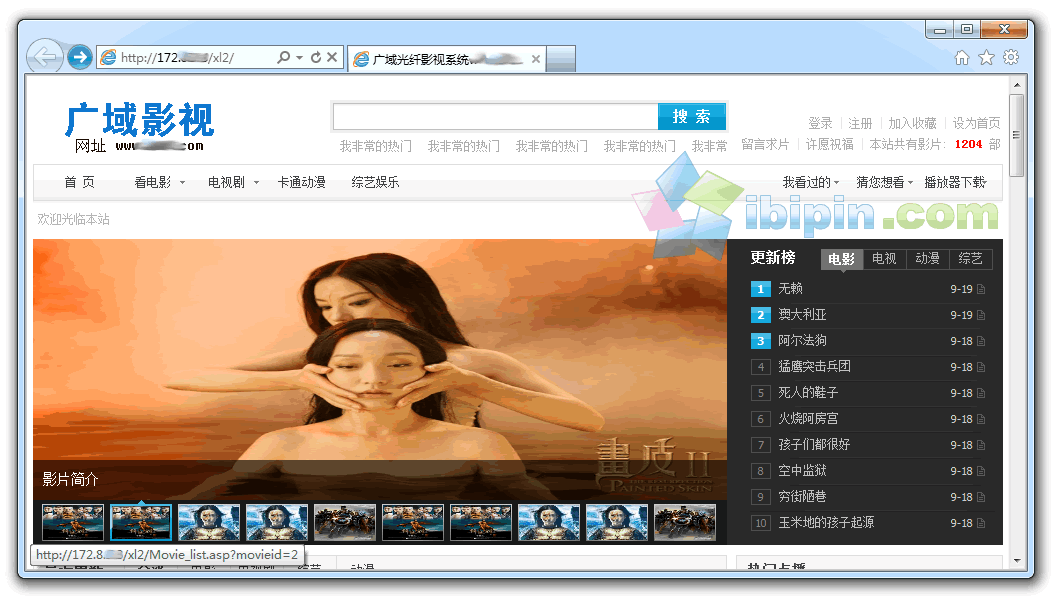Click the page scrollbar down arrow
This screenshot has height=602, width=1053.
click(x=1017, y=561)
